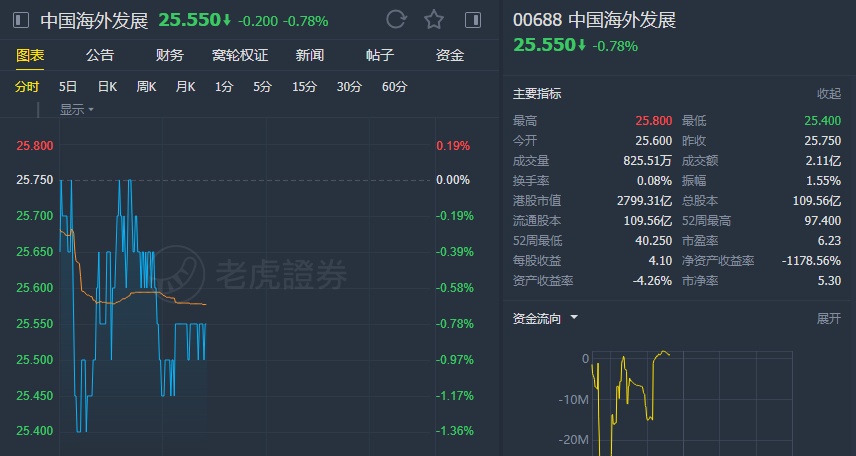This screenshot has width=856, height=456.
Task: Toggle the right sidebar panel icon
Action: click(x=473, y=21)
